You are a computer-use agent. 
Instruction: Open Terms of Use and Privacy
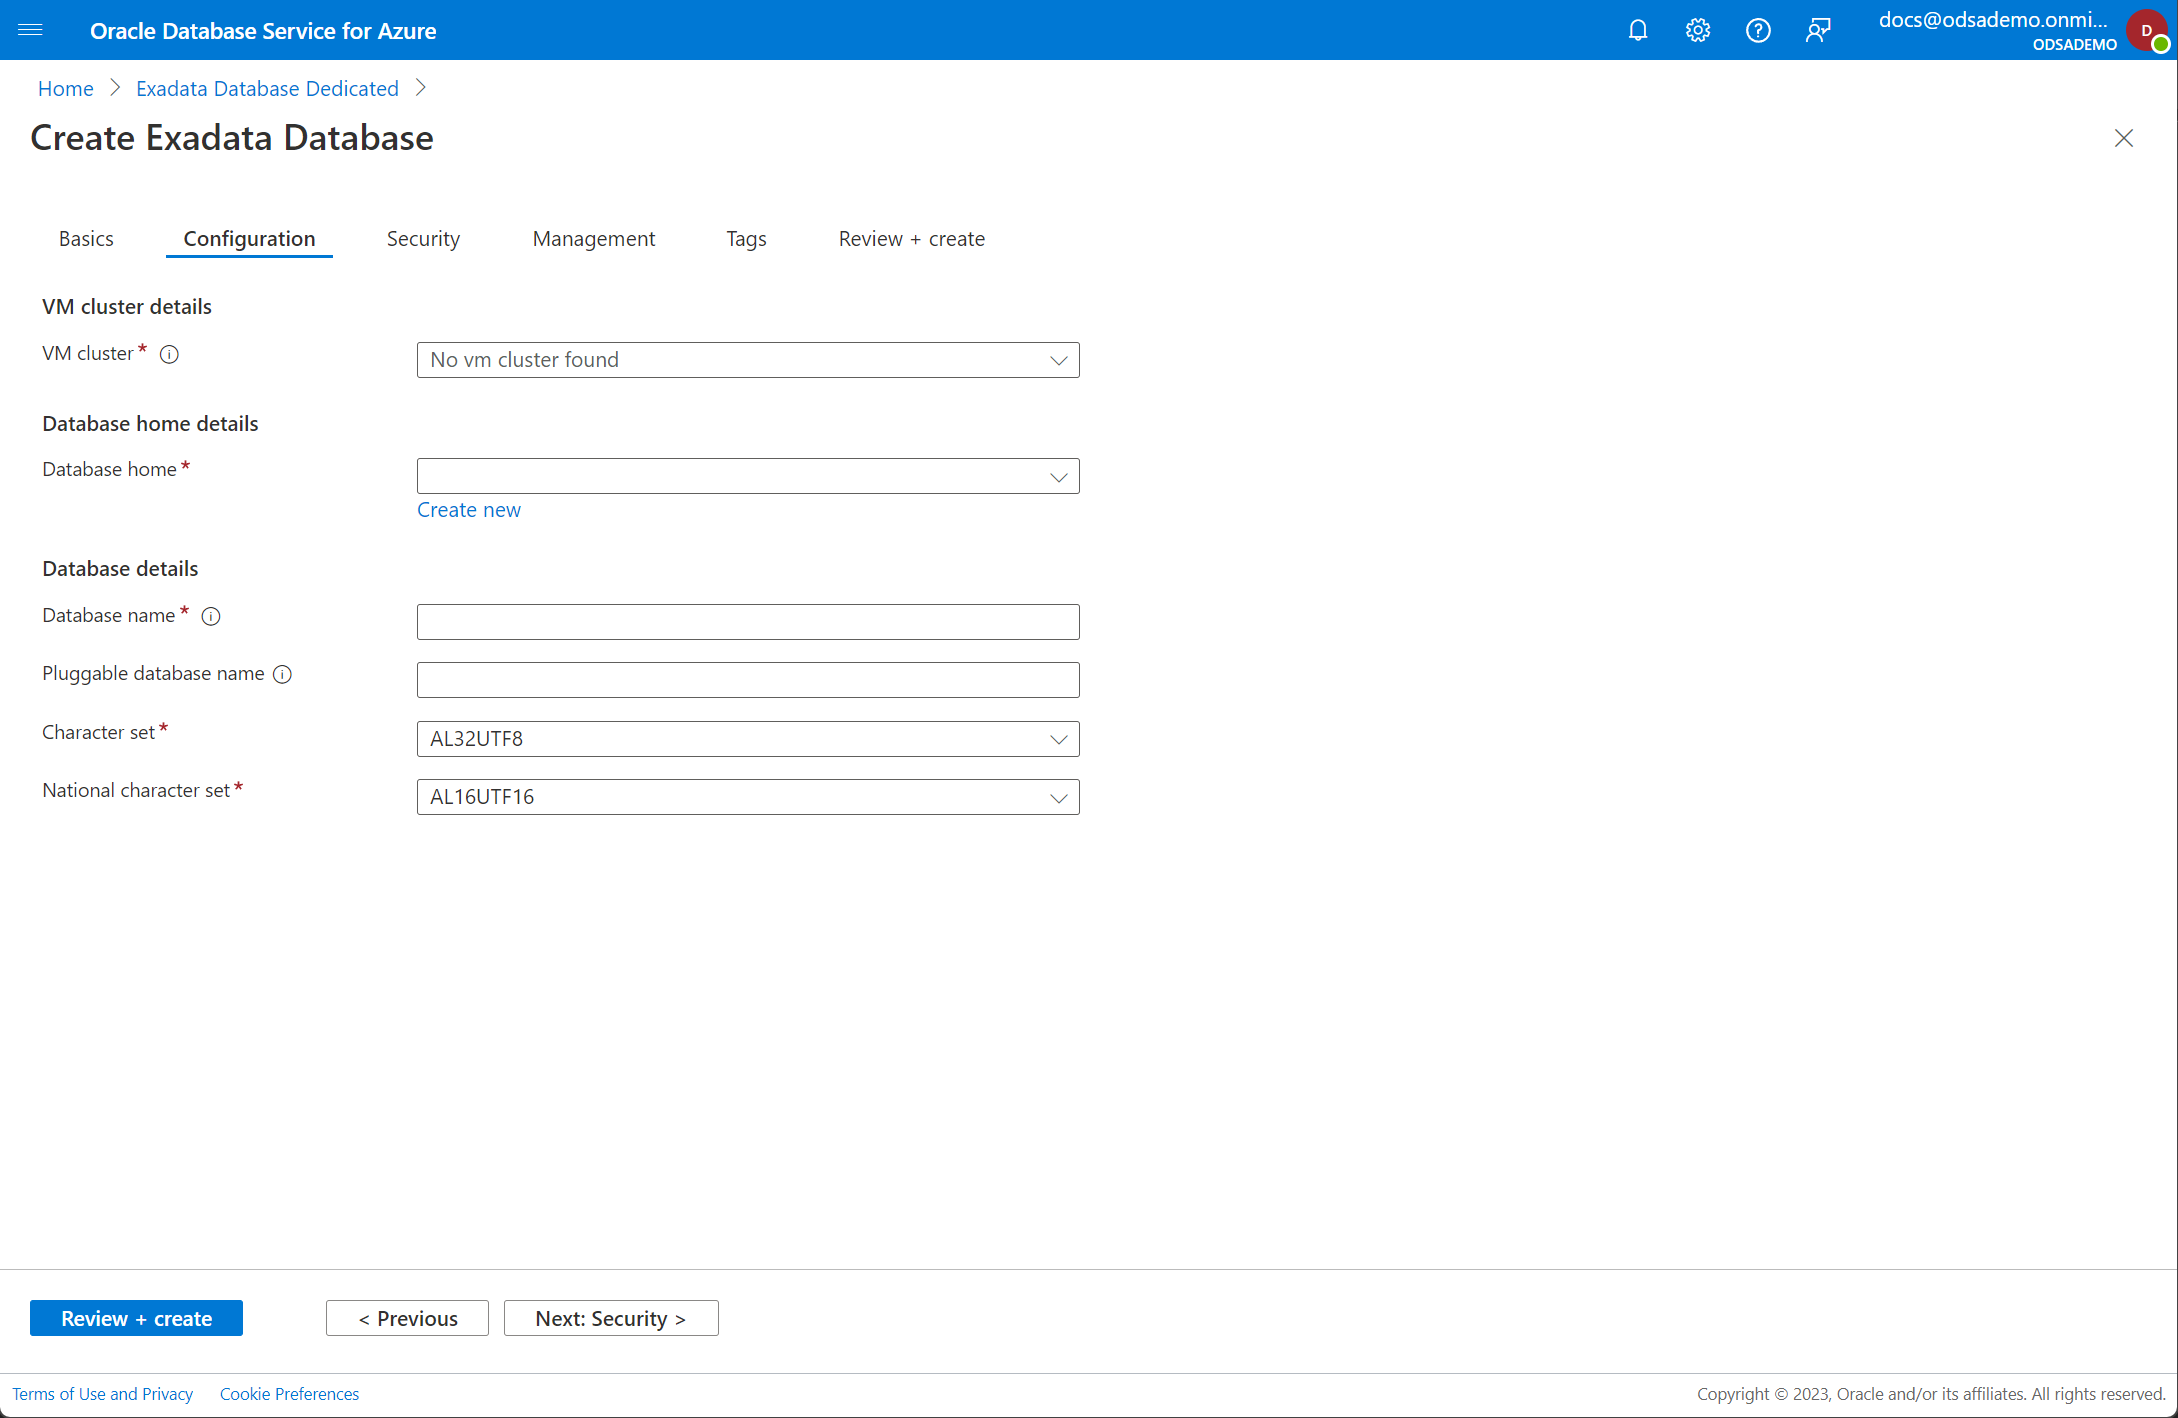(x=102, y=1394)
